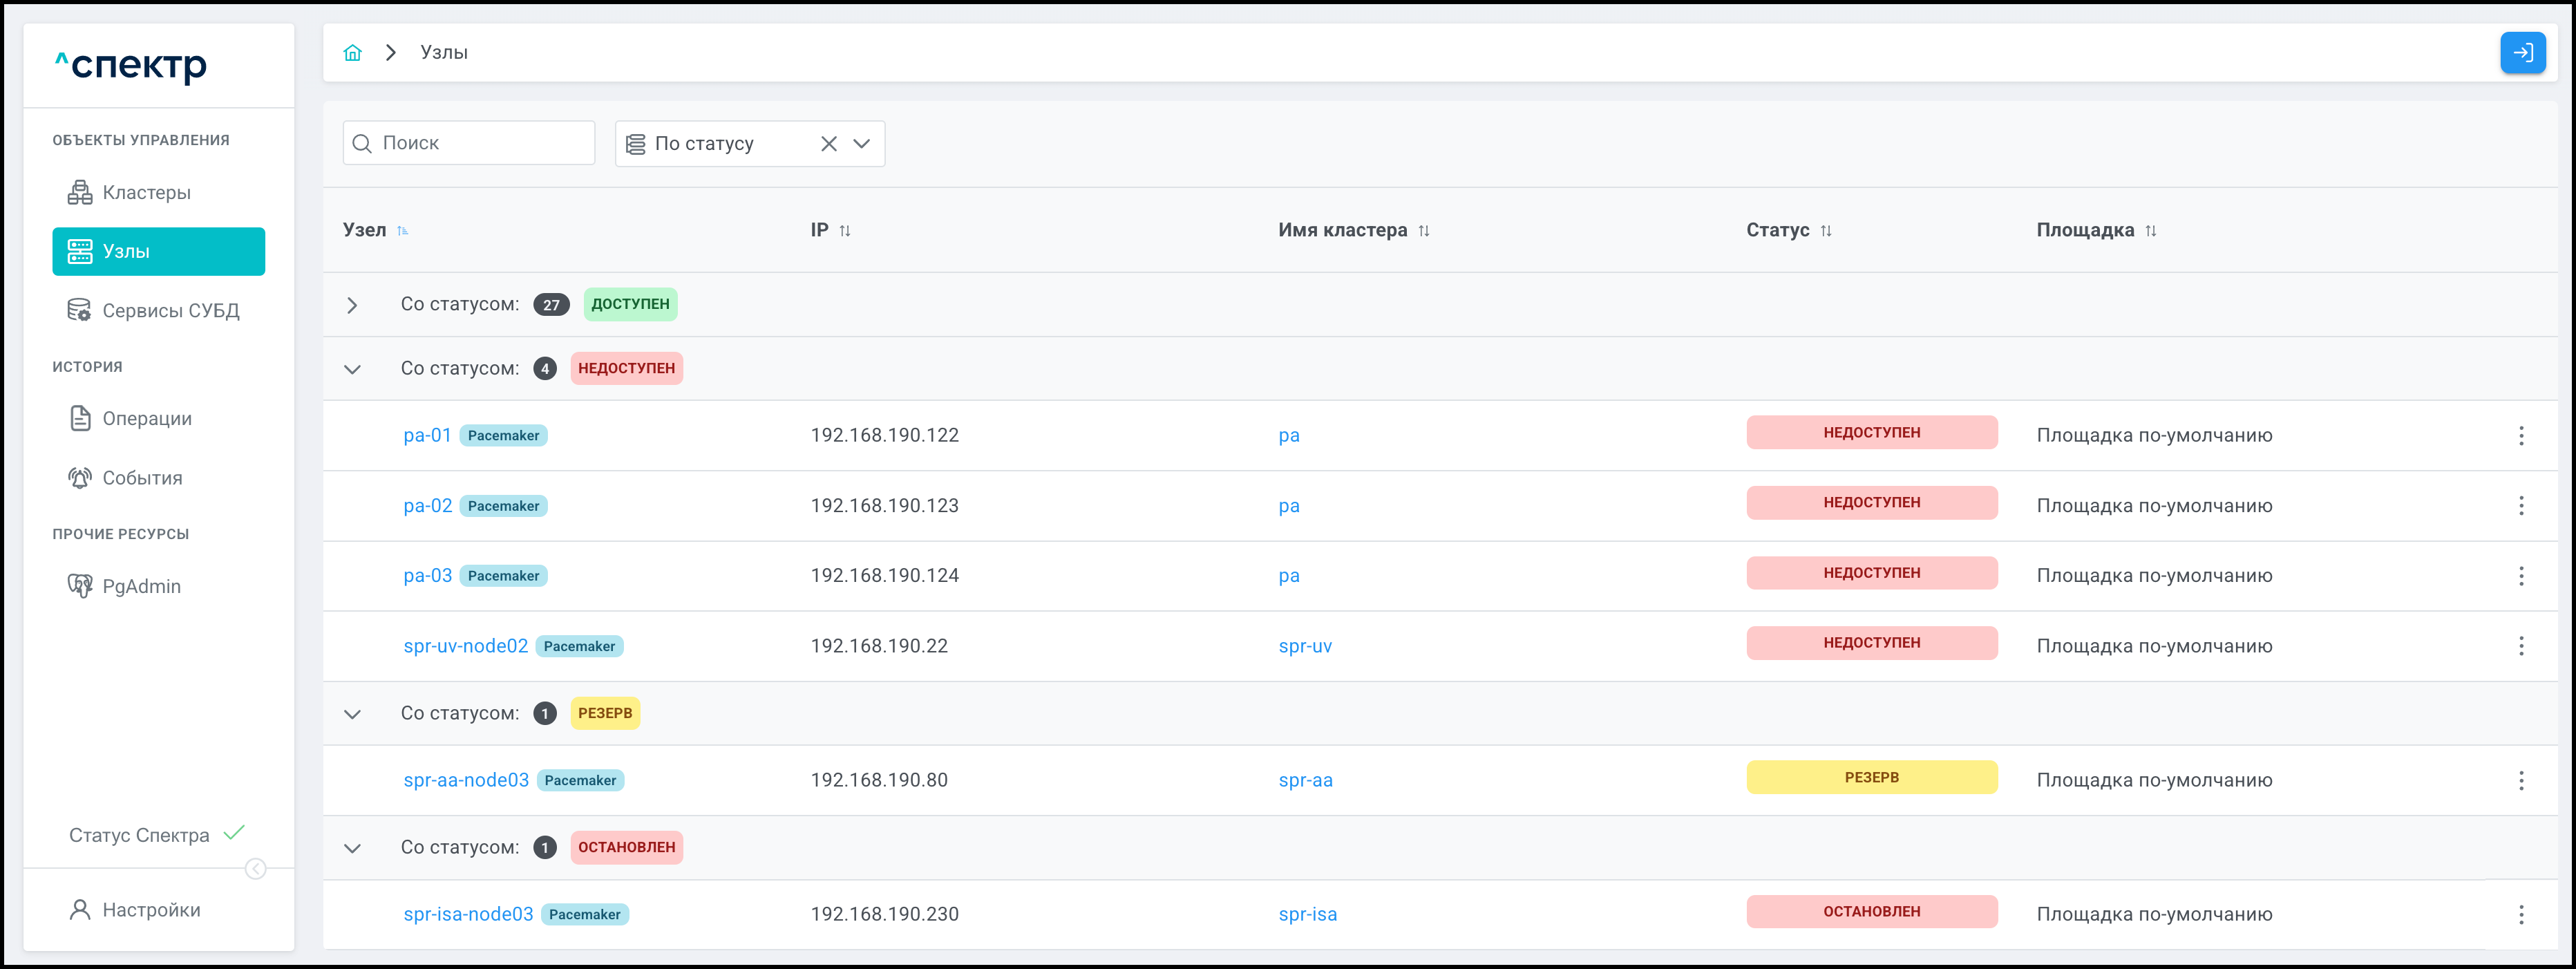Viewport: 2576px width, 969px height.
Task: Expand the 'ДОСТУПЕН' status group
Action: [352, 305]
